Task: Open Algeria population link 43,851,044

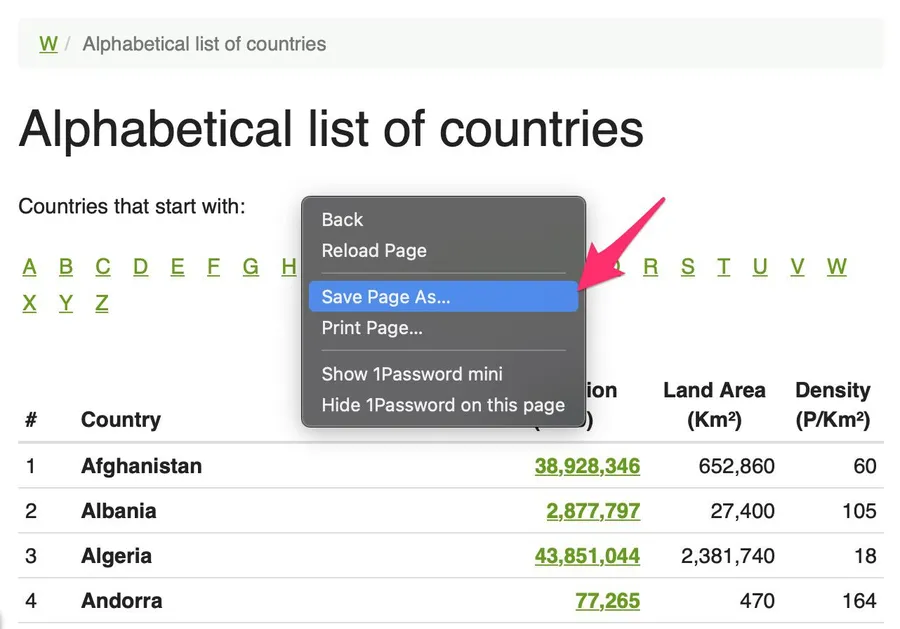Action: (587, 556)
